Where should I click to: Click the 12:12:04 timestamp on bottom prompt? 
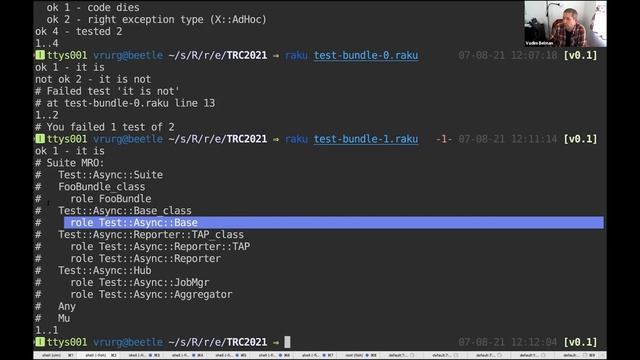[x=534, y=342]
